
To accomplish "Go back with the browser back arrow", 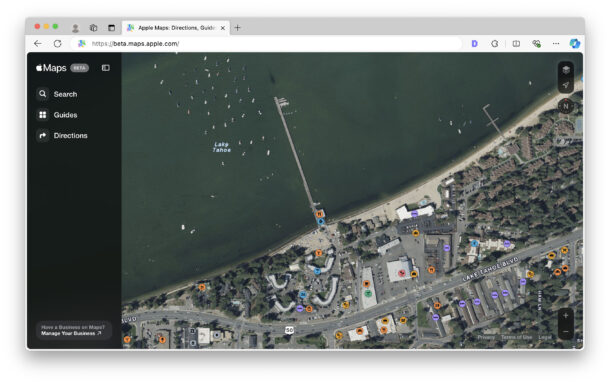I will [x=38, y=44].
